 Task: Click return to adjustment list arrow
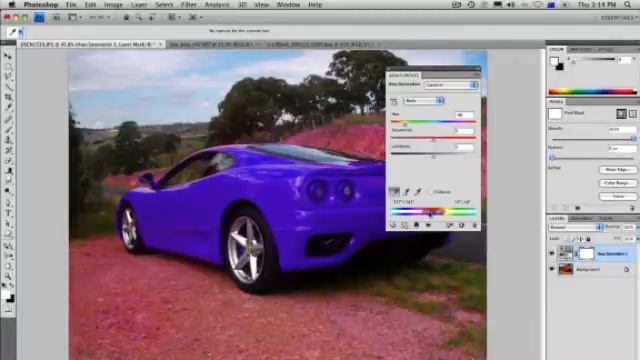pyautogui.click(x=393, y=225)
